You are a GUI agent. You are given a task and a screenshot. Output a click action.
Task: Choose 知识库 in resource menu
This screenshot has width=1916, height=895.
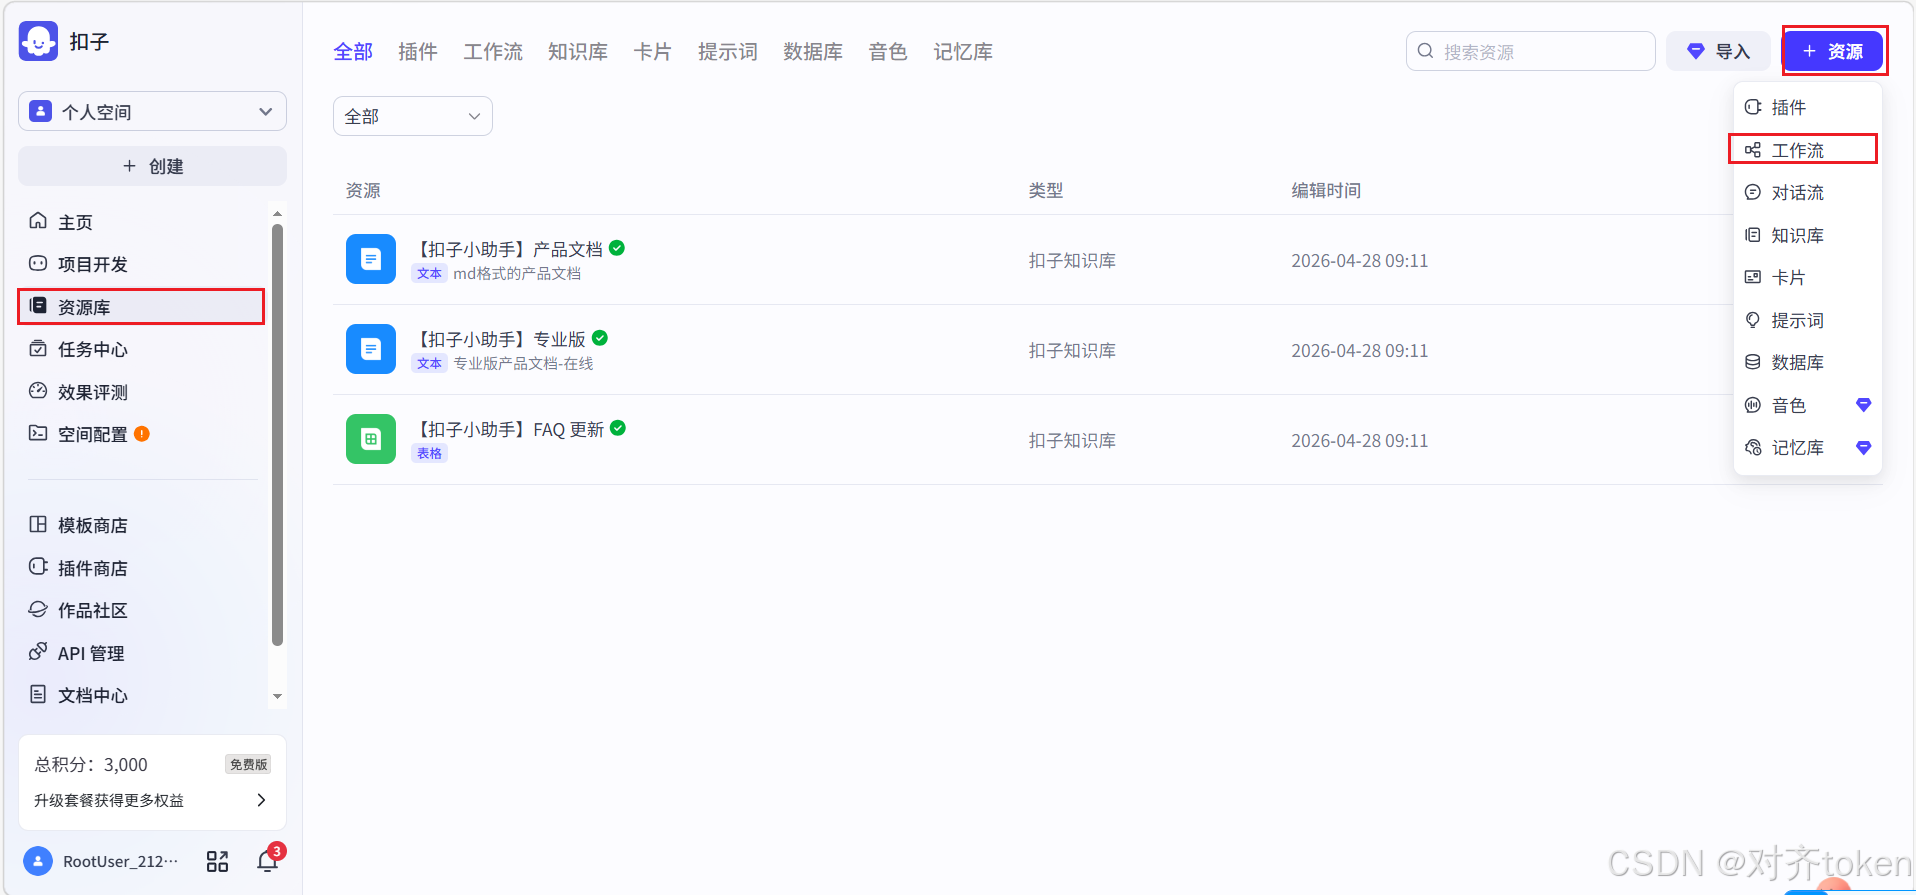[1807, 235]
